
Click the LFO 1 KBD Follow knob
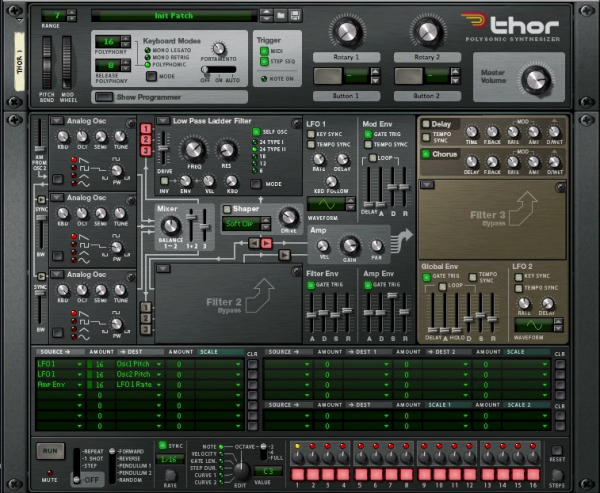click(331, 181)
